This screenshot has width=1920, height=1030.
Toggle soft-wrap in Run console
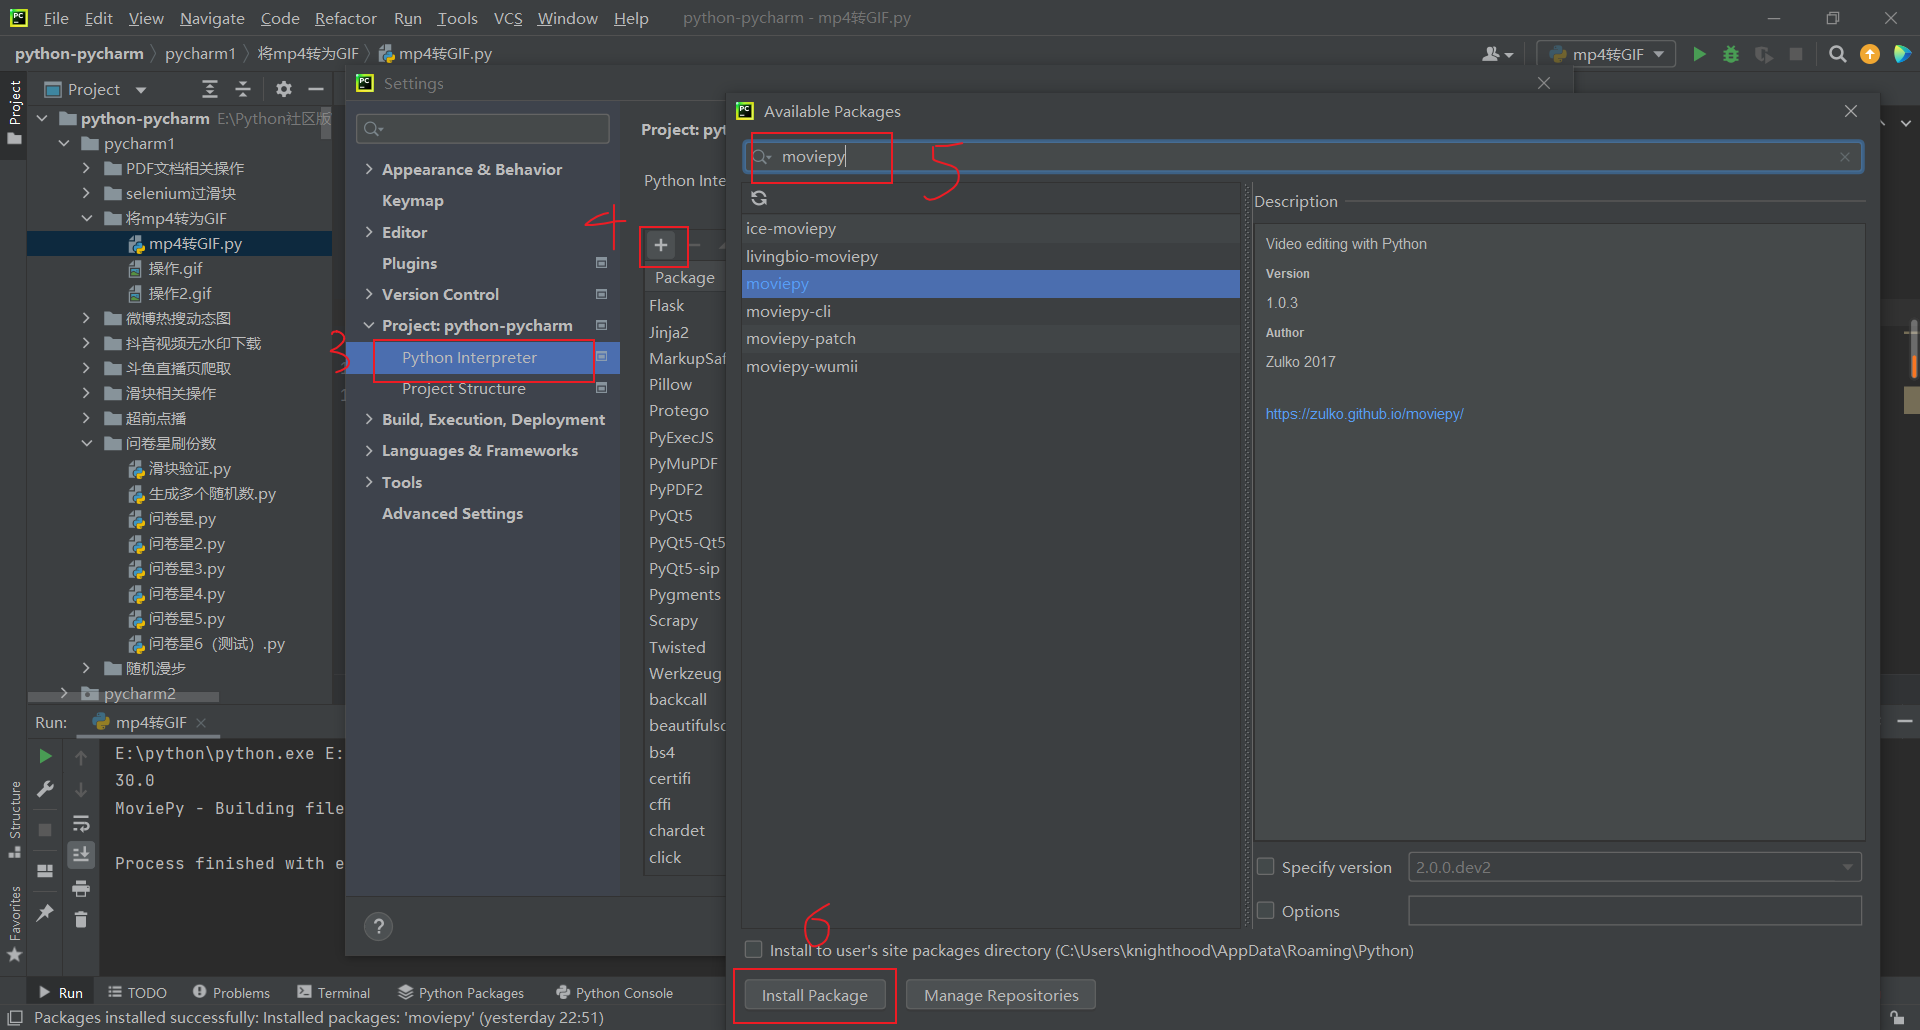coord(81,823)
